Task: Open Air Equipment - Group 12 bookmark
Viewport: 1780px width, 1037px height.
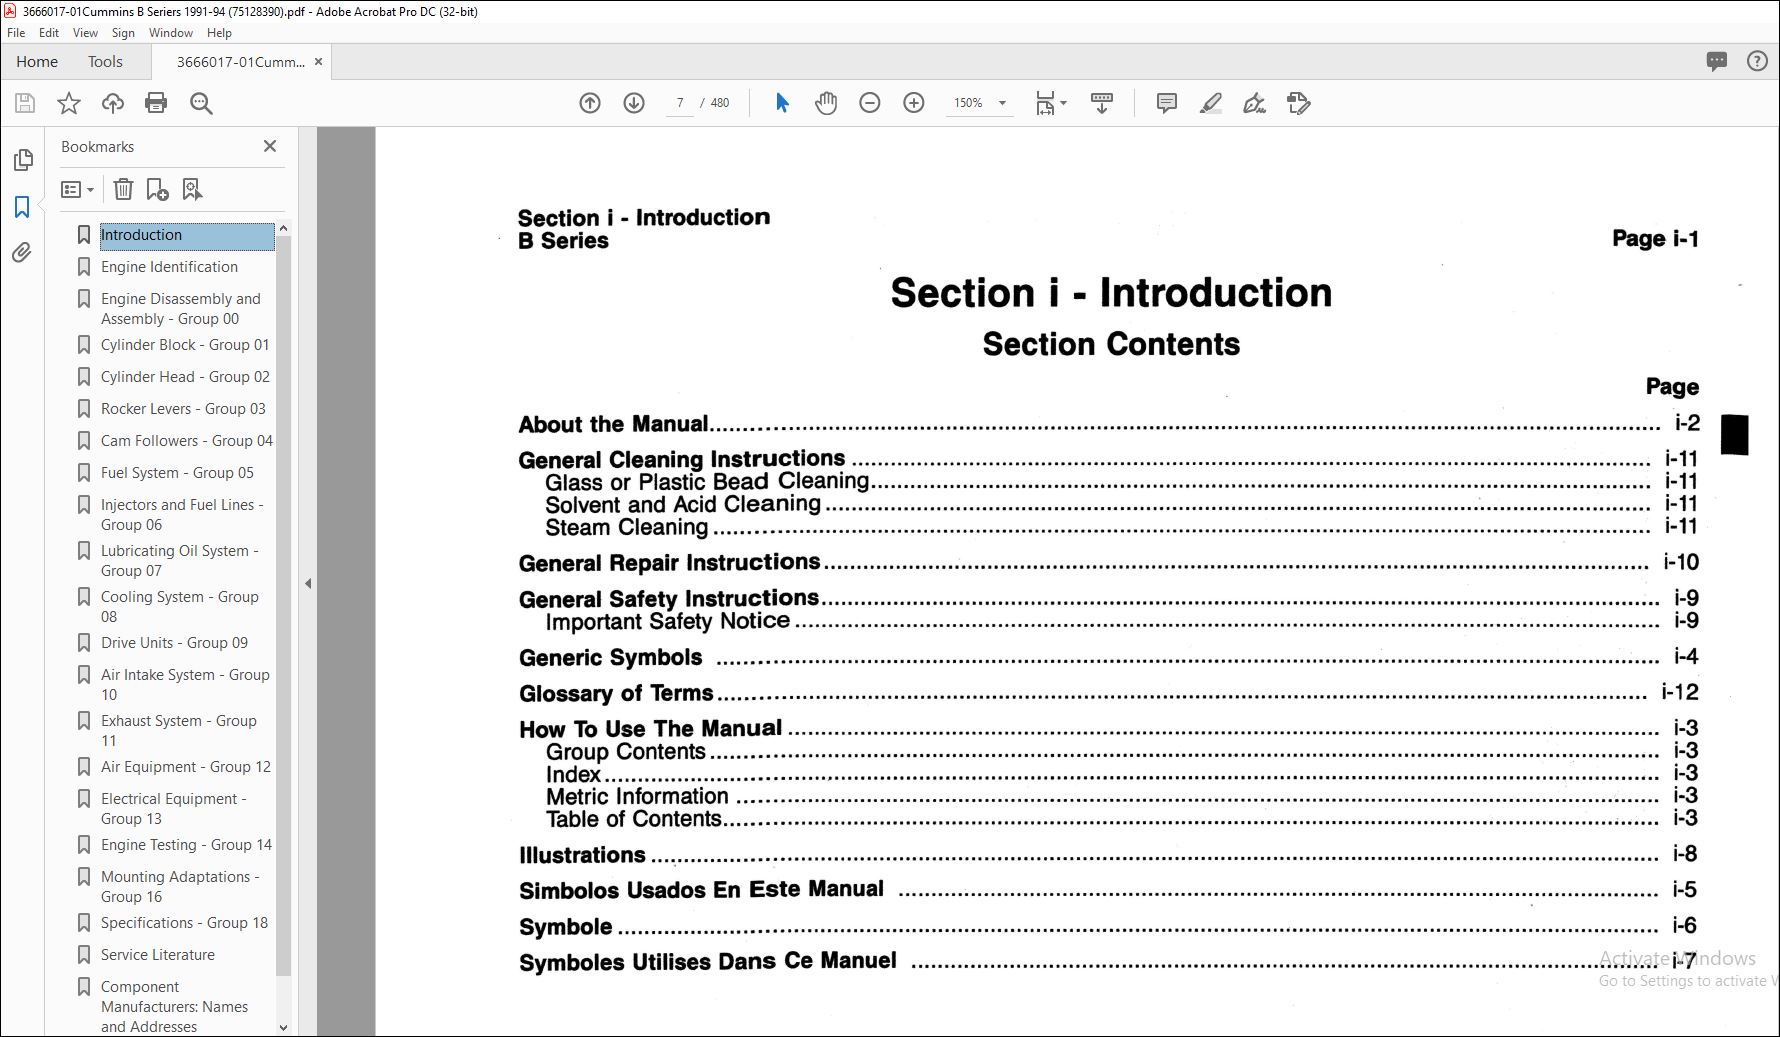Action: pyautogui.click(x=186, y=767)
